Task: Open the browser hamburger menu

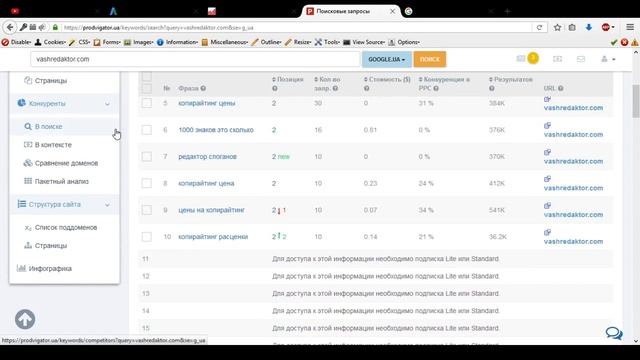Action: 630,27
